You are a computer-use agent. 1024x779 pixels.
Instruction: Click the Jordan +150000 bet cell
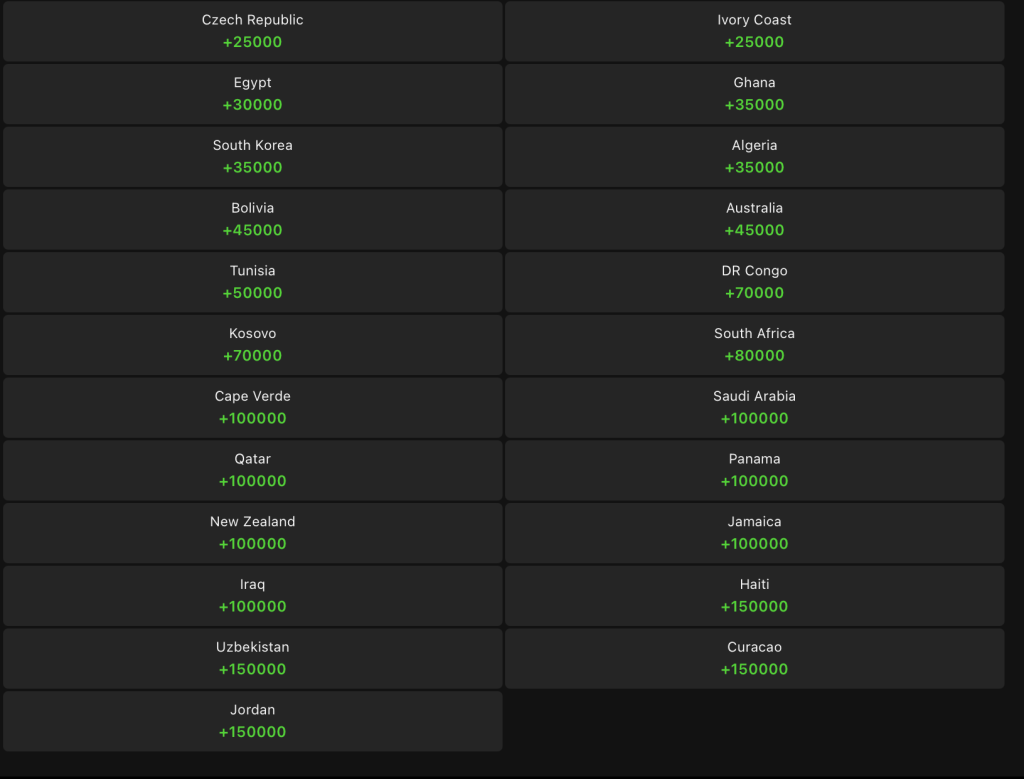click(x=253, y=721)
